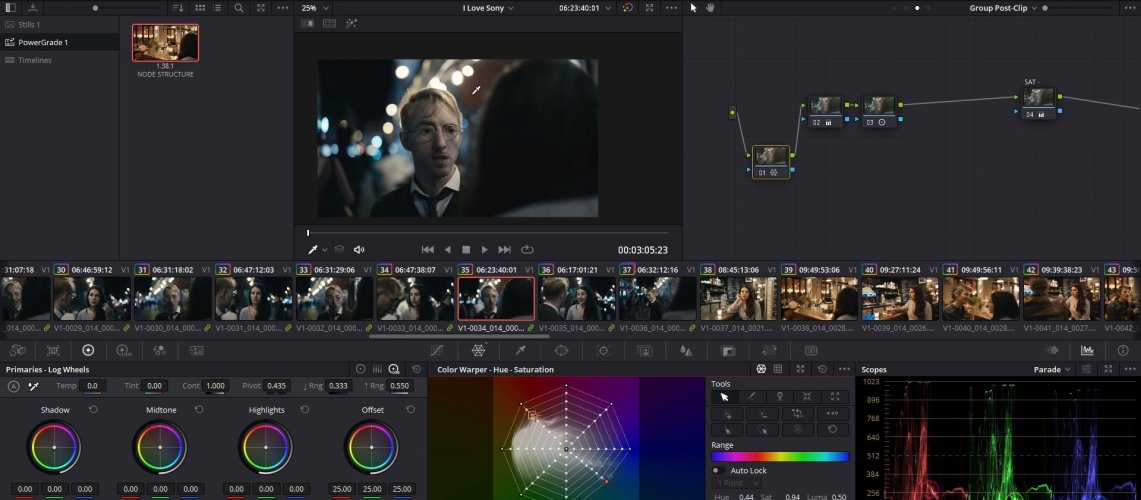Show the Scopes panel icon
This screenshot has width=1141, height=500.
click(1087, 350)
